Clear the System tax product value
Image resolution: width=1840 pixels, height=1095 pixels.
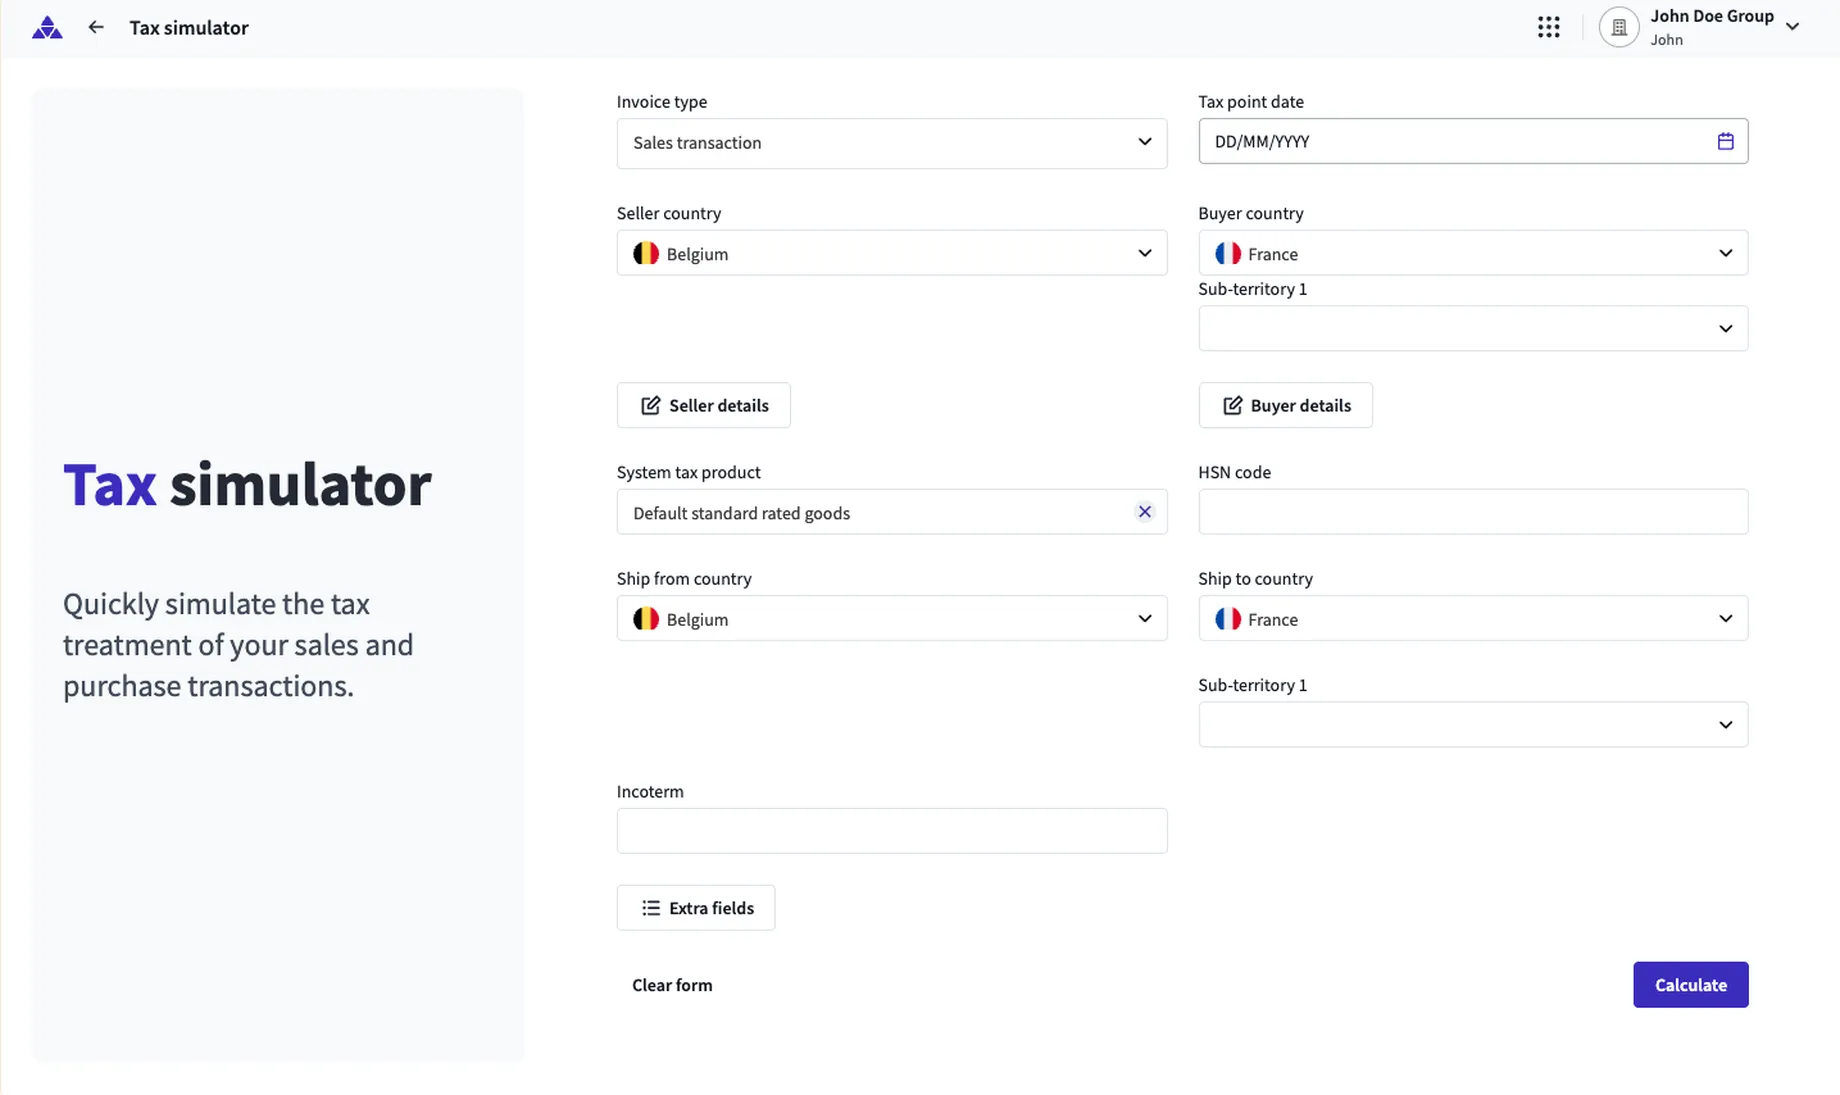coord(1145,512)
